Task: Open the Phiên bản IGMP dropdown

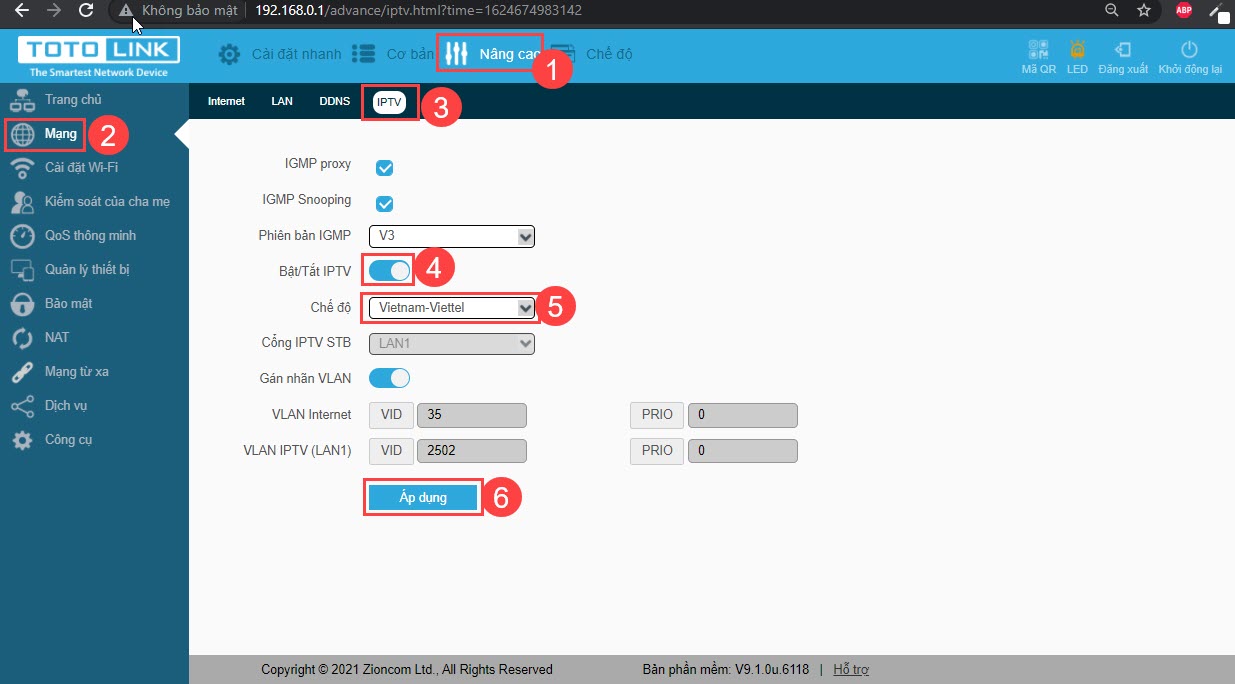Action: [x=452, y=236]
